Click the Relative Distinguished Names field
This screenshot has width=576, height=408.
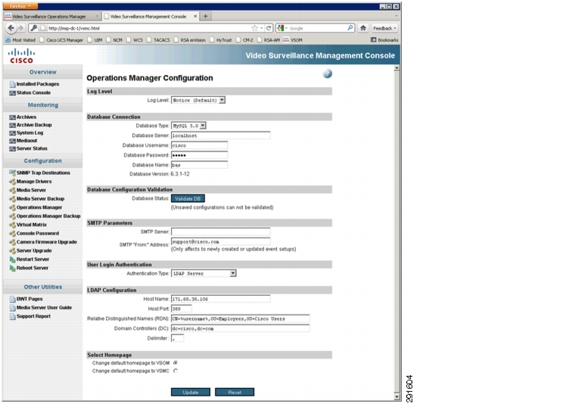pos(240,319)
